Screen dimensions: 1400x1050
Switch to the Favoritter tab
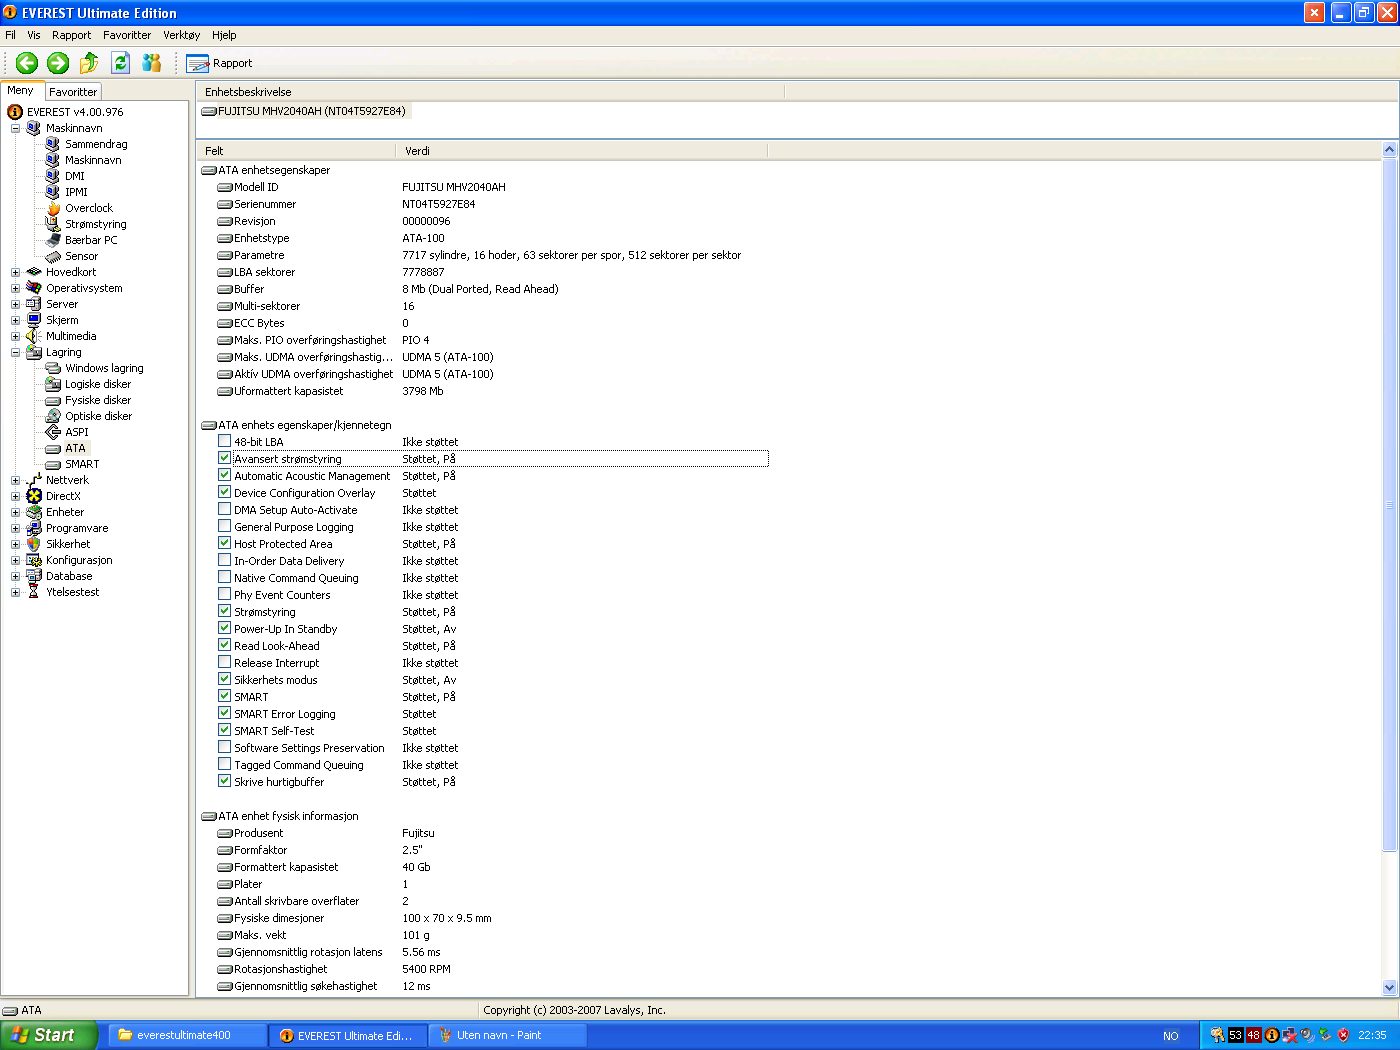73,92
